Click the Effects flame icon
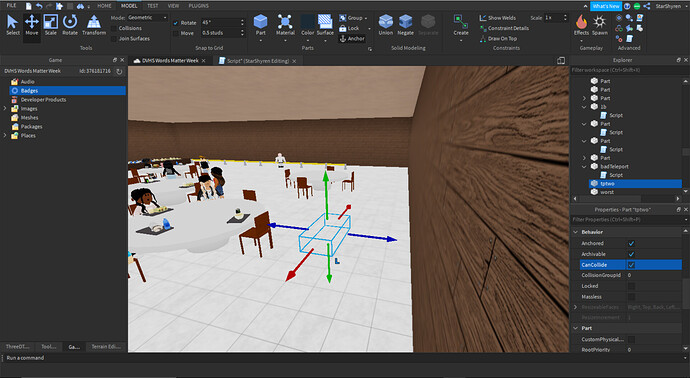690x378 pixels. 581,22
